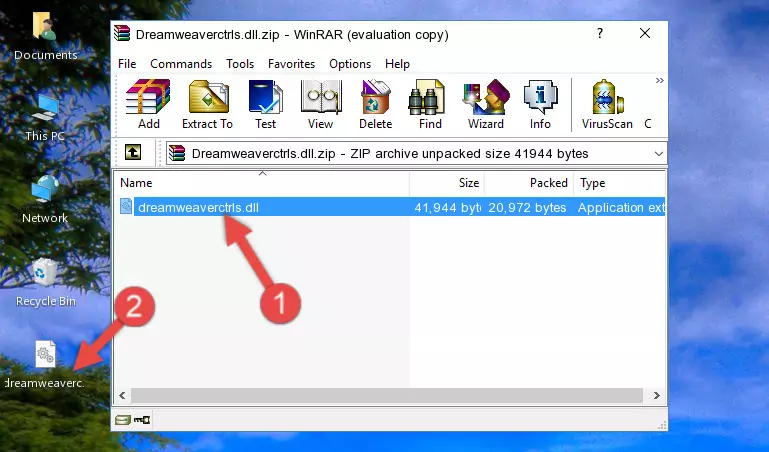Launch the Wizard tool
The height and width of the screenshot is (452, 769).
tap(486, 104)
